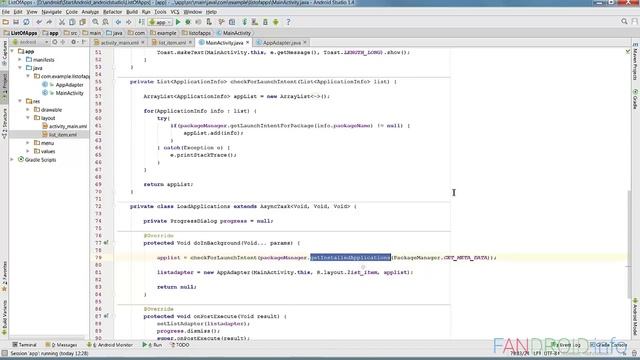The height and width of the screenshot is (360, 640).
Task: Open the Refactor menu
Action: pos(112,12)
